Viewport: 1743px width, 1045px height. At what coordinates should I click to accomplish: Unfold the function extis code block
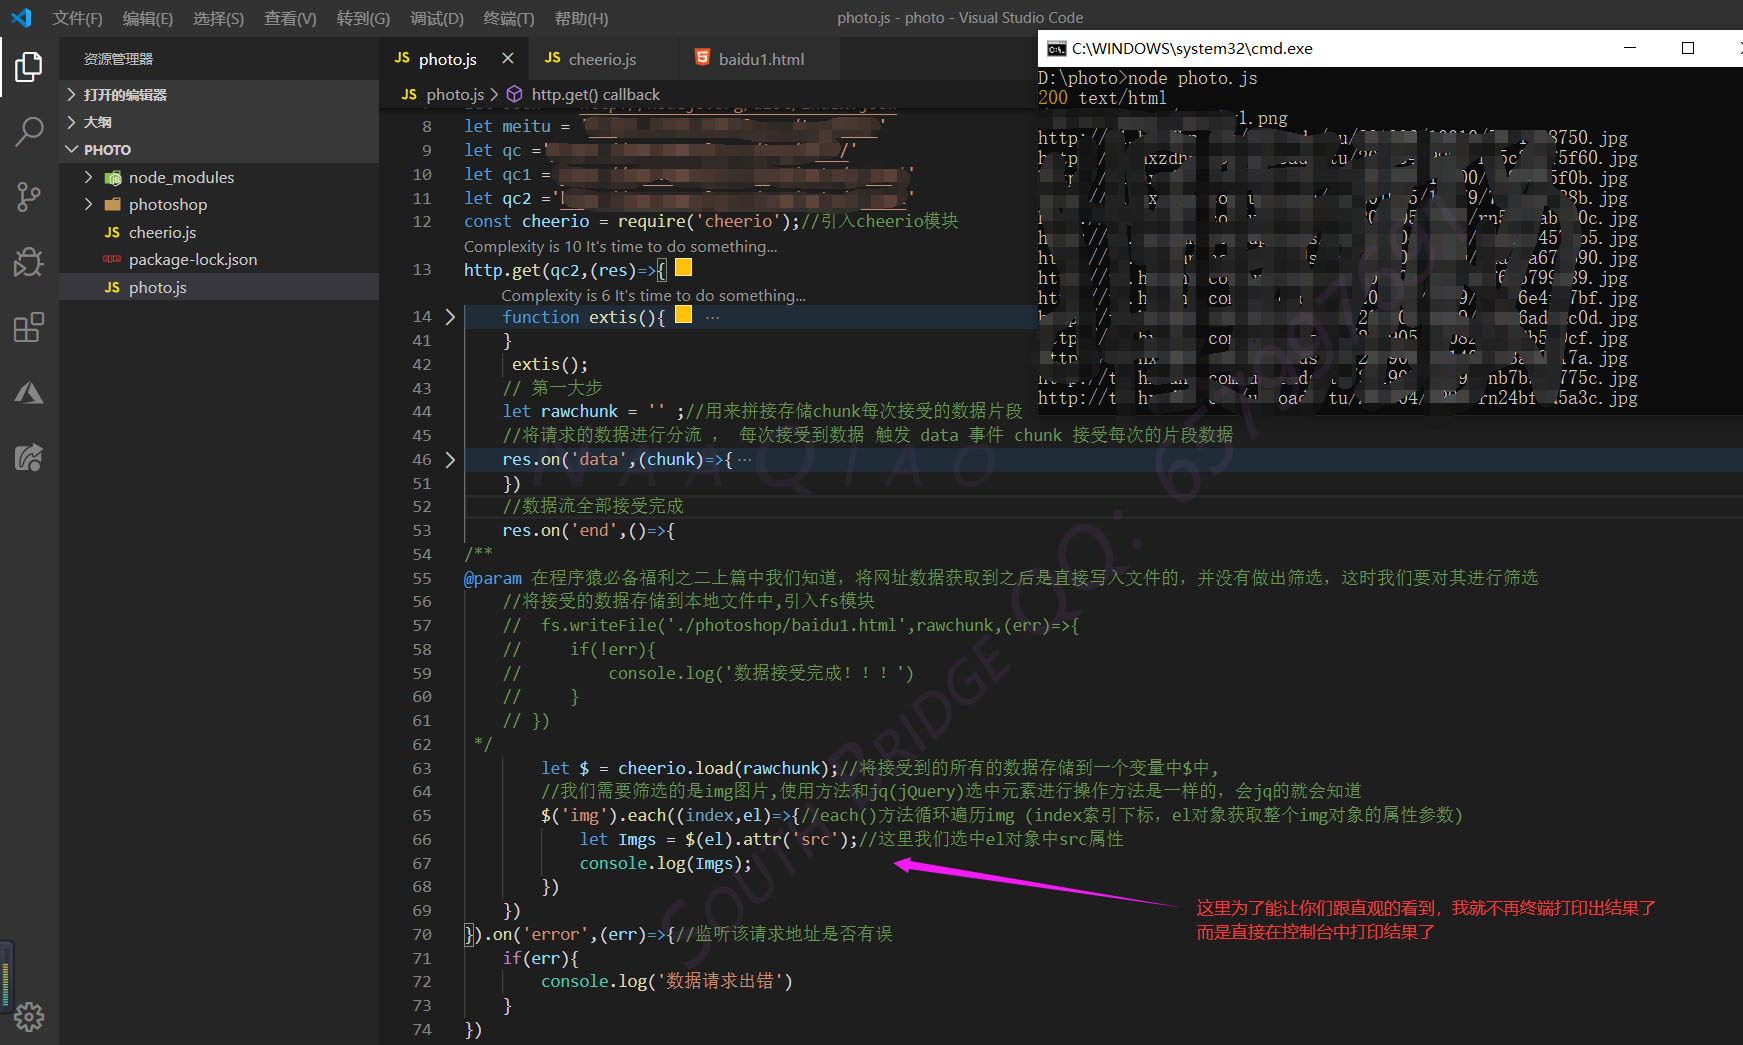click(x=450, y=317)
